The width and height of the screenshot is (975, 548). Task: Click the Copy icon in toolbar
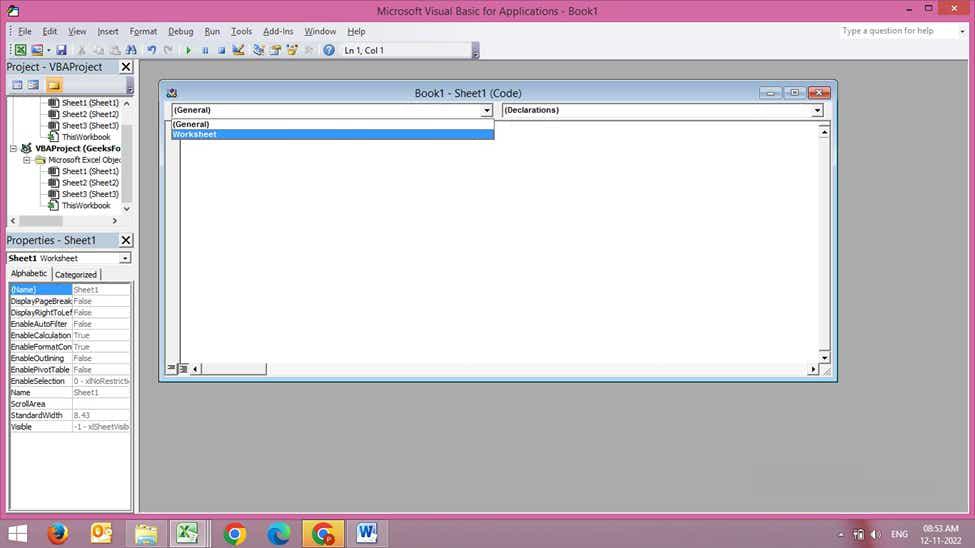pyautogui.click(x=98, y=50)
